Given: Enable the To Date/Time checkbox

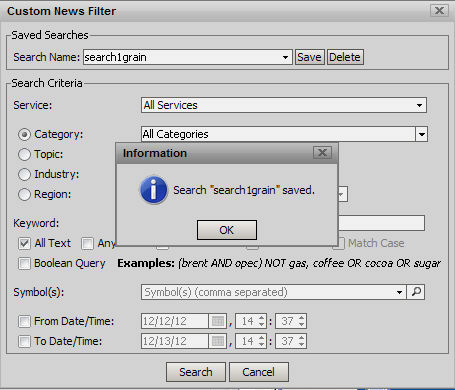Looking at the screenshot, I should click(x=24, y=341).
